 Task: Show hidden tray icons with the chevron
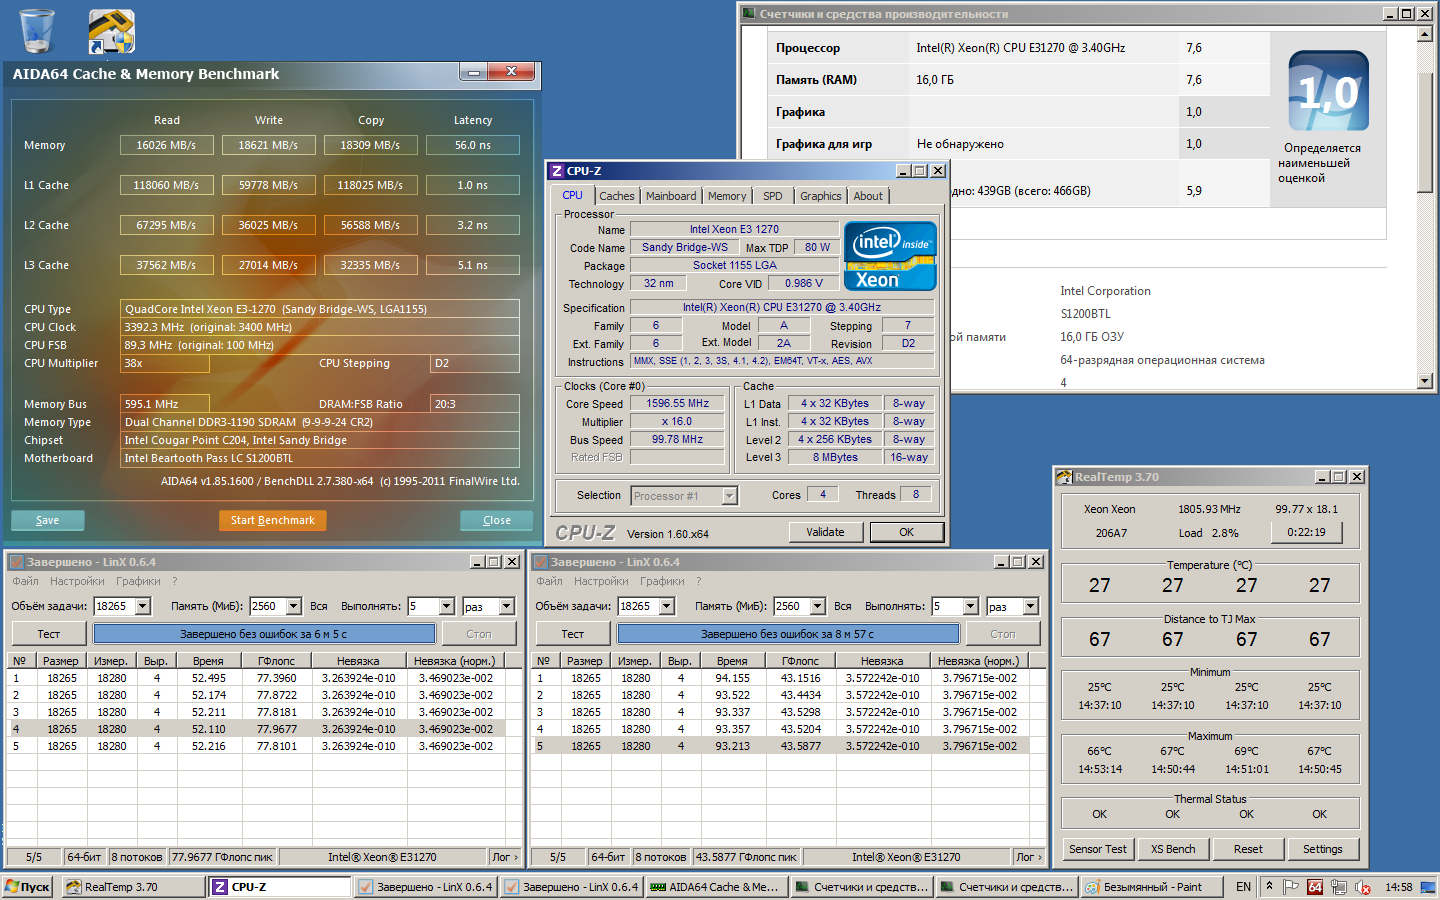click(1269, 886)
